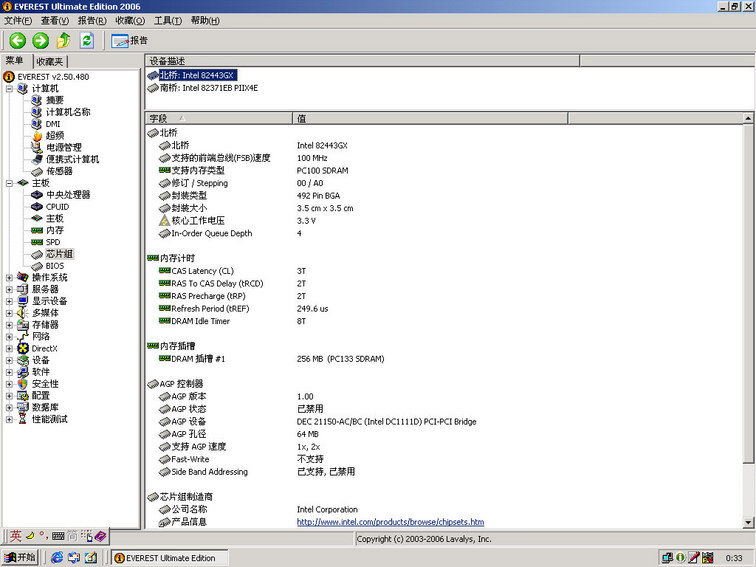This screenshot has height=567, width=756.
Task: Switch to the 菜单 tab
Action: (15, 61)
